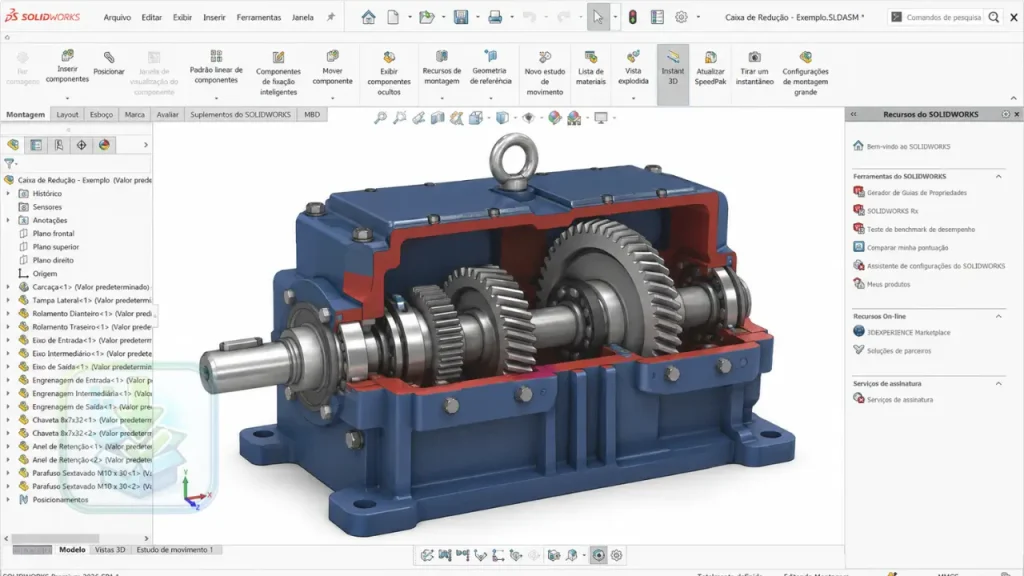Open the Editar menu

click(x=152, y=18)
